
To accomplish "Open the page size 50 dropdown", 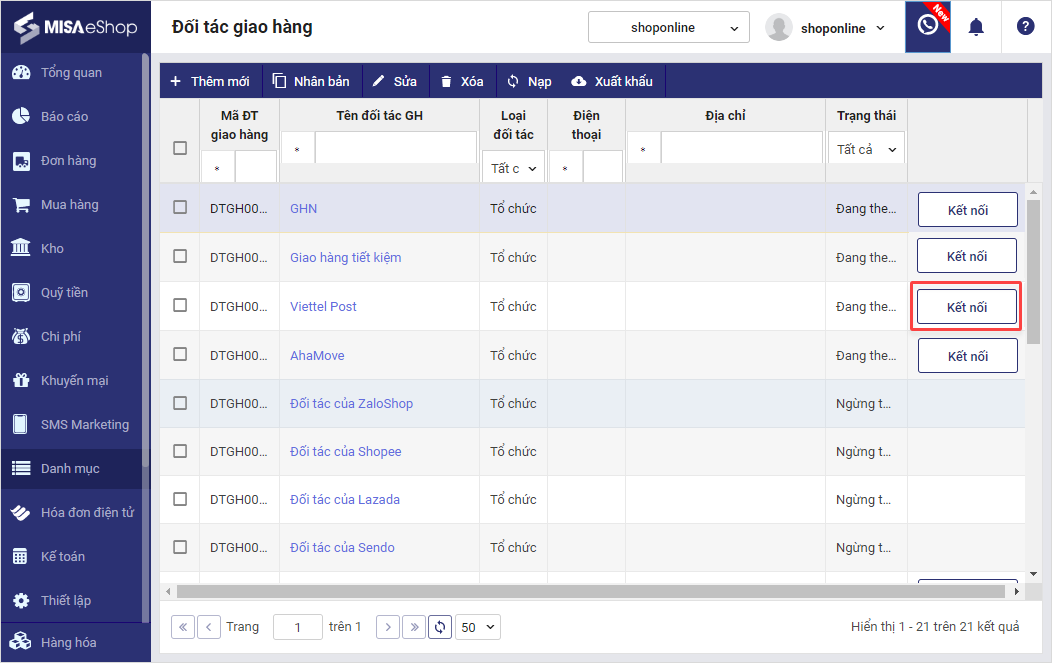I will click(478, 627).
